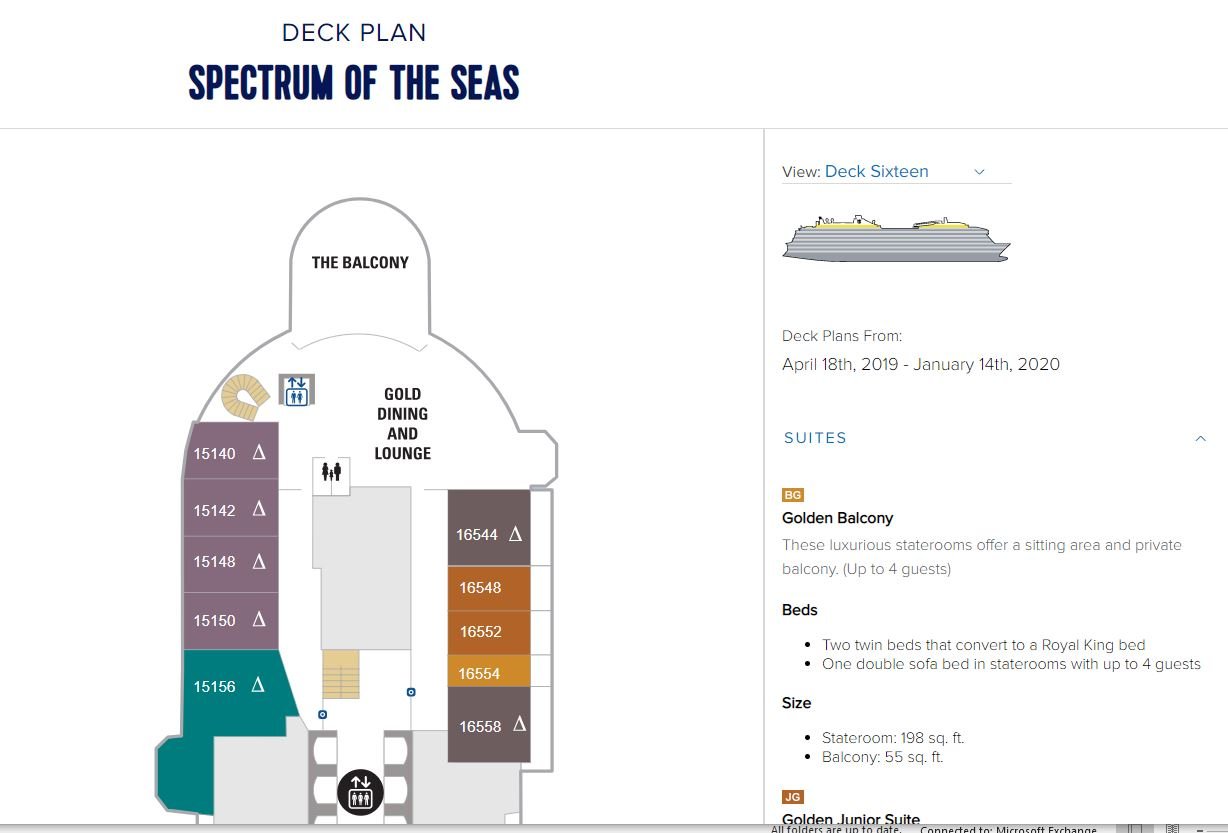Click the BG Golden Balcony category badge
Image resolution: width=1228 pixels, height=833 pixels.
(793, 495)
